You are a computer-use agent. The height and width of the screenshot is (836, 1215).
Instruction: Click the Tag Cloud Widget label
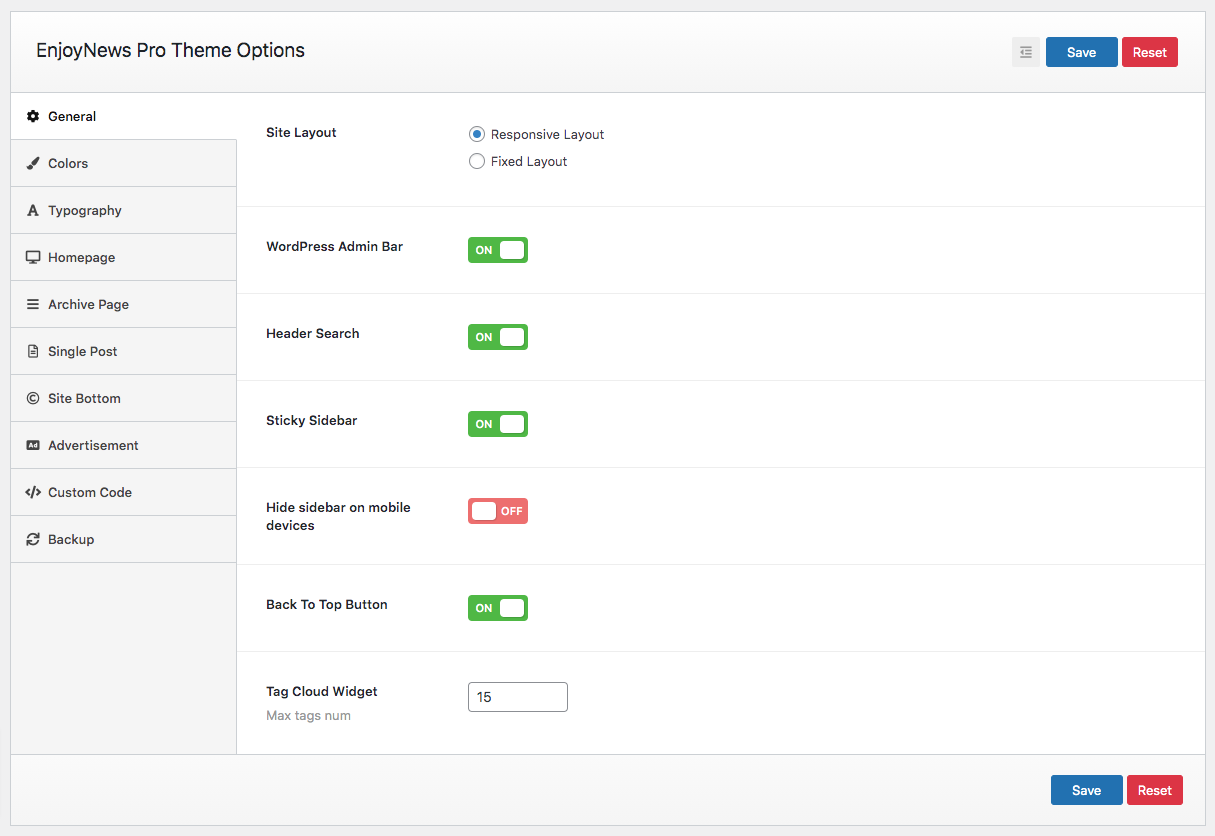coord(322,691)
